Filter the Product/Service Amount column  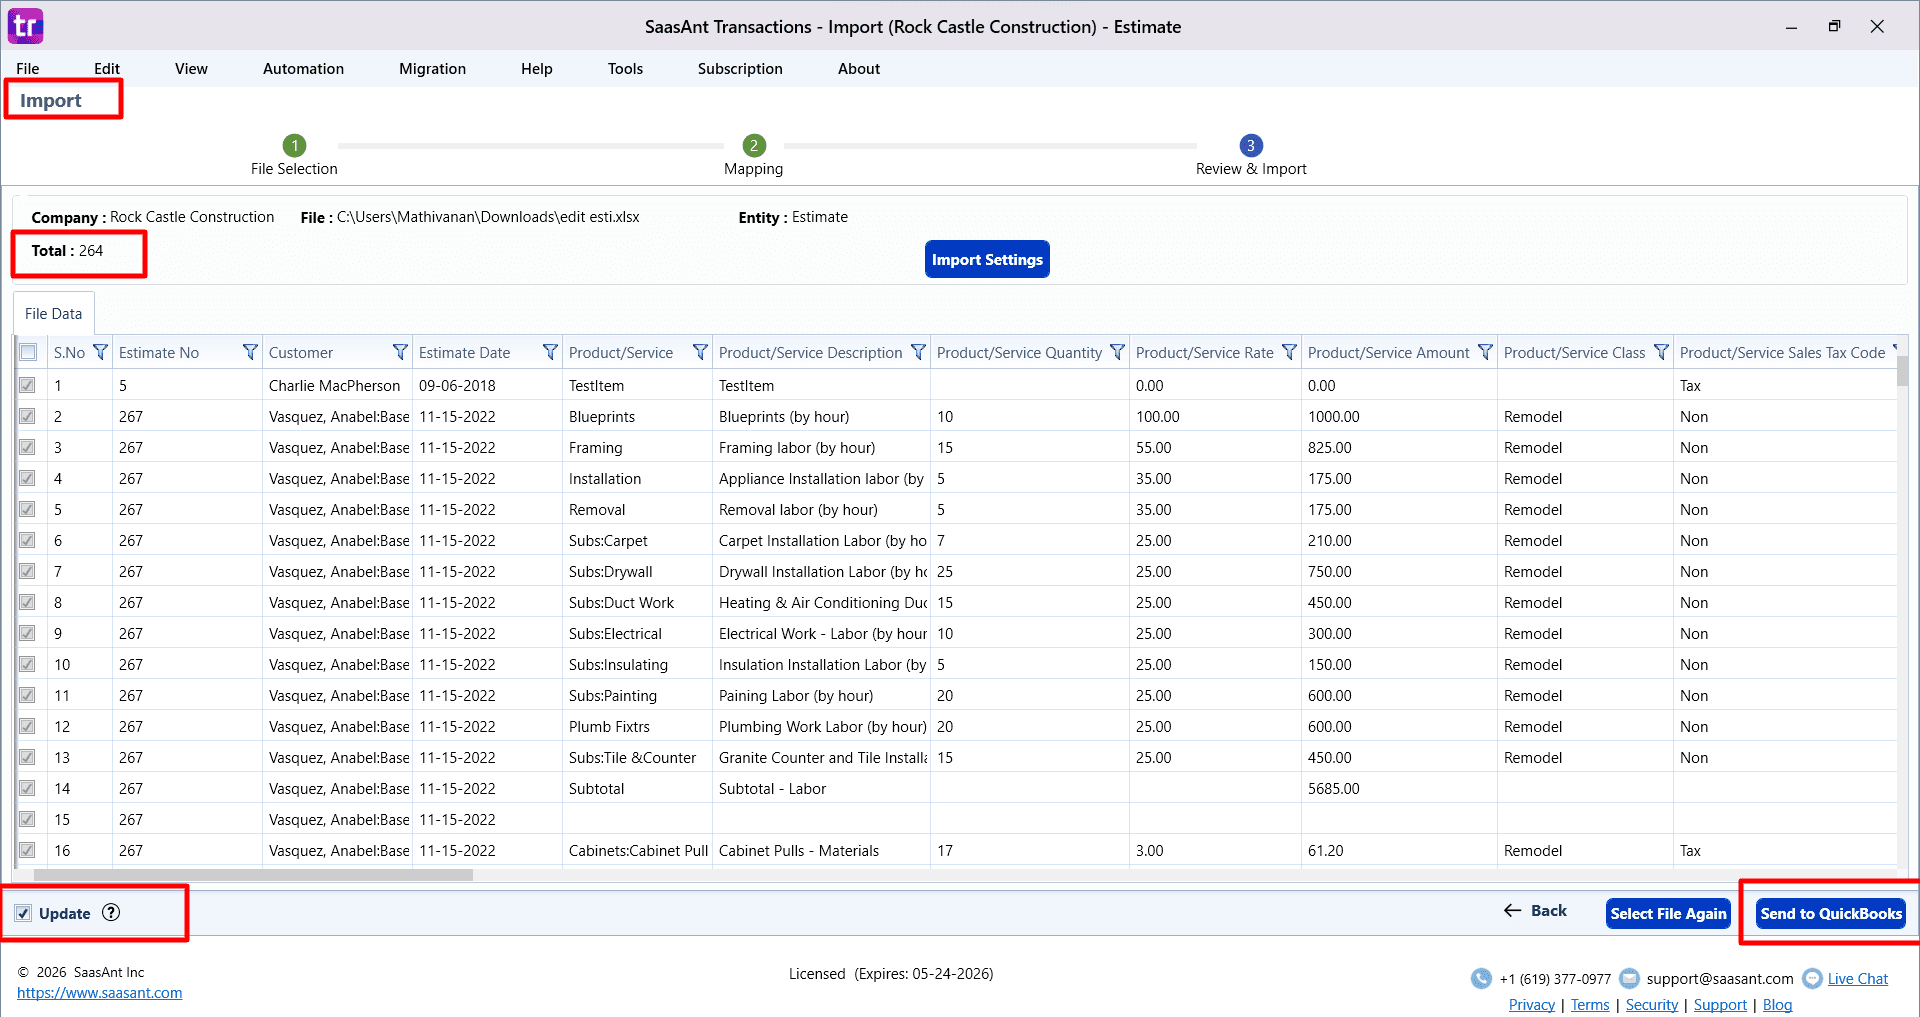tap(1485, 352)
